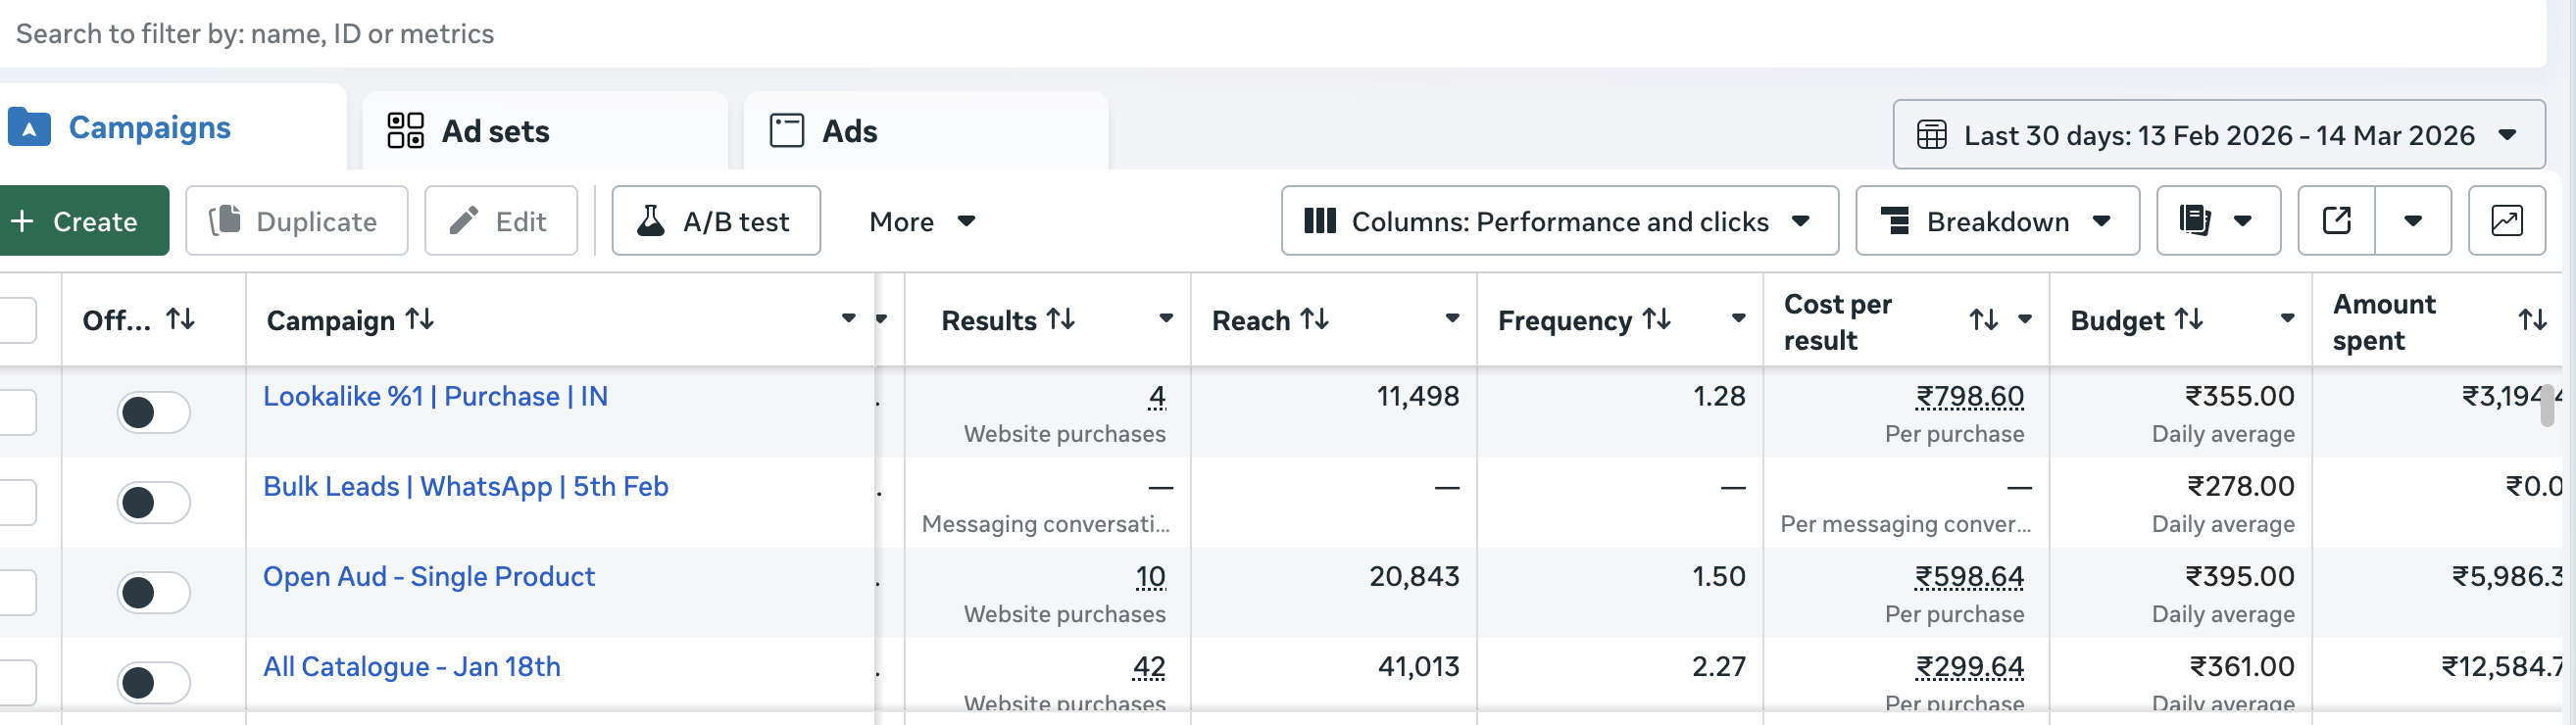Switch to the Ad sets tab
Image resolution: width=2576 pixels, height=725 pixels.
(x=545, y=131)
